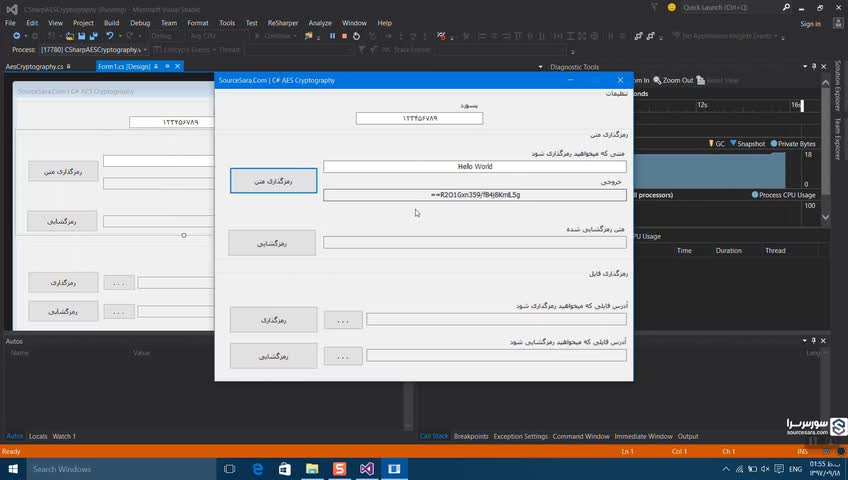This screenshot has height=480, width=848.
Task: Stop debugging with the red square icon
Action: [x=344, y=36]
